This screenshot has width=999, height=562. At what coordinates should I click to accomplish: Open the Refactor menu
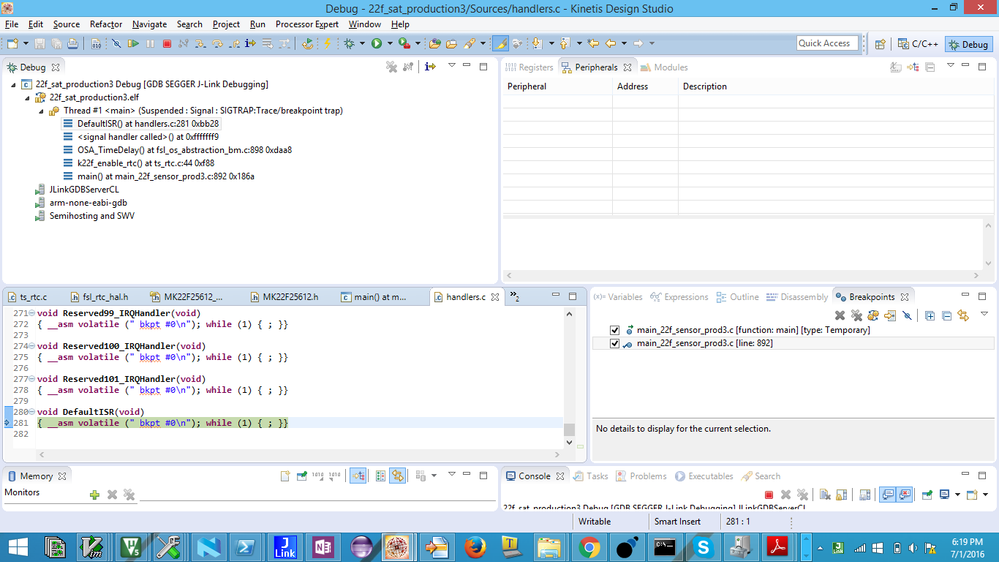[x=106, y=24]
